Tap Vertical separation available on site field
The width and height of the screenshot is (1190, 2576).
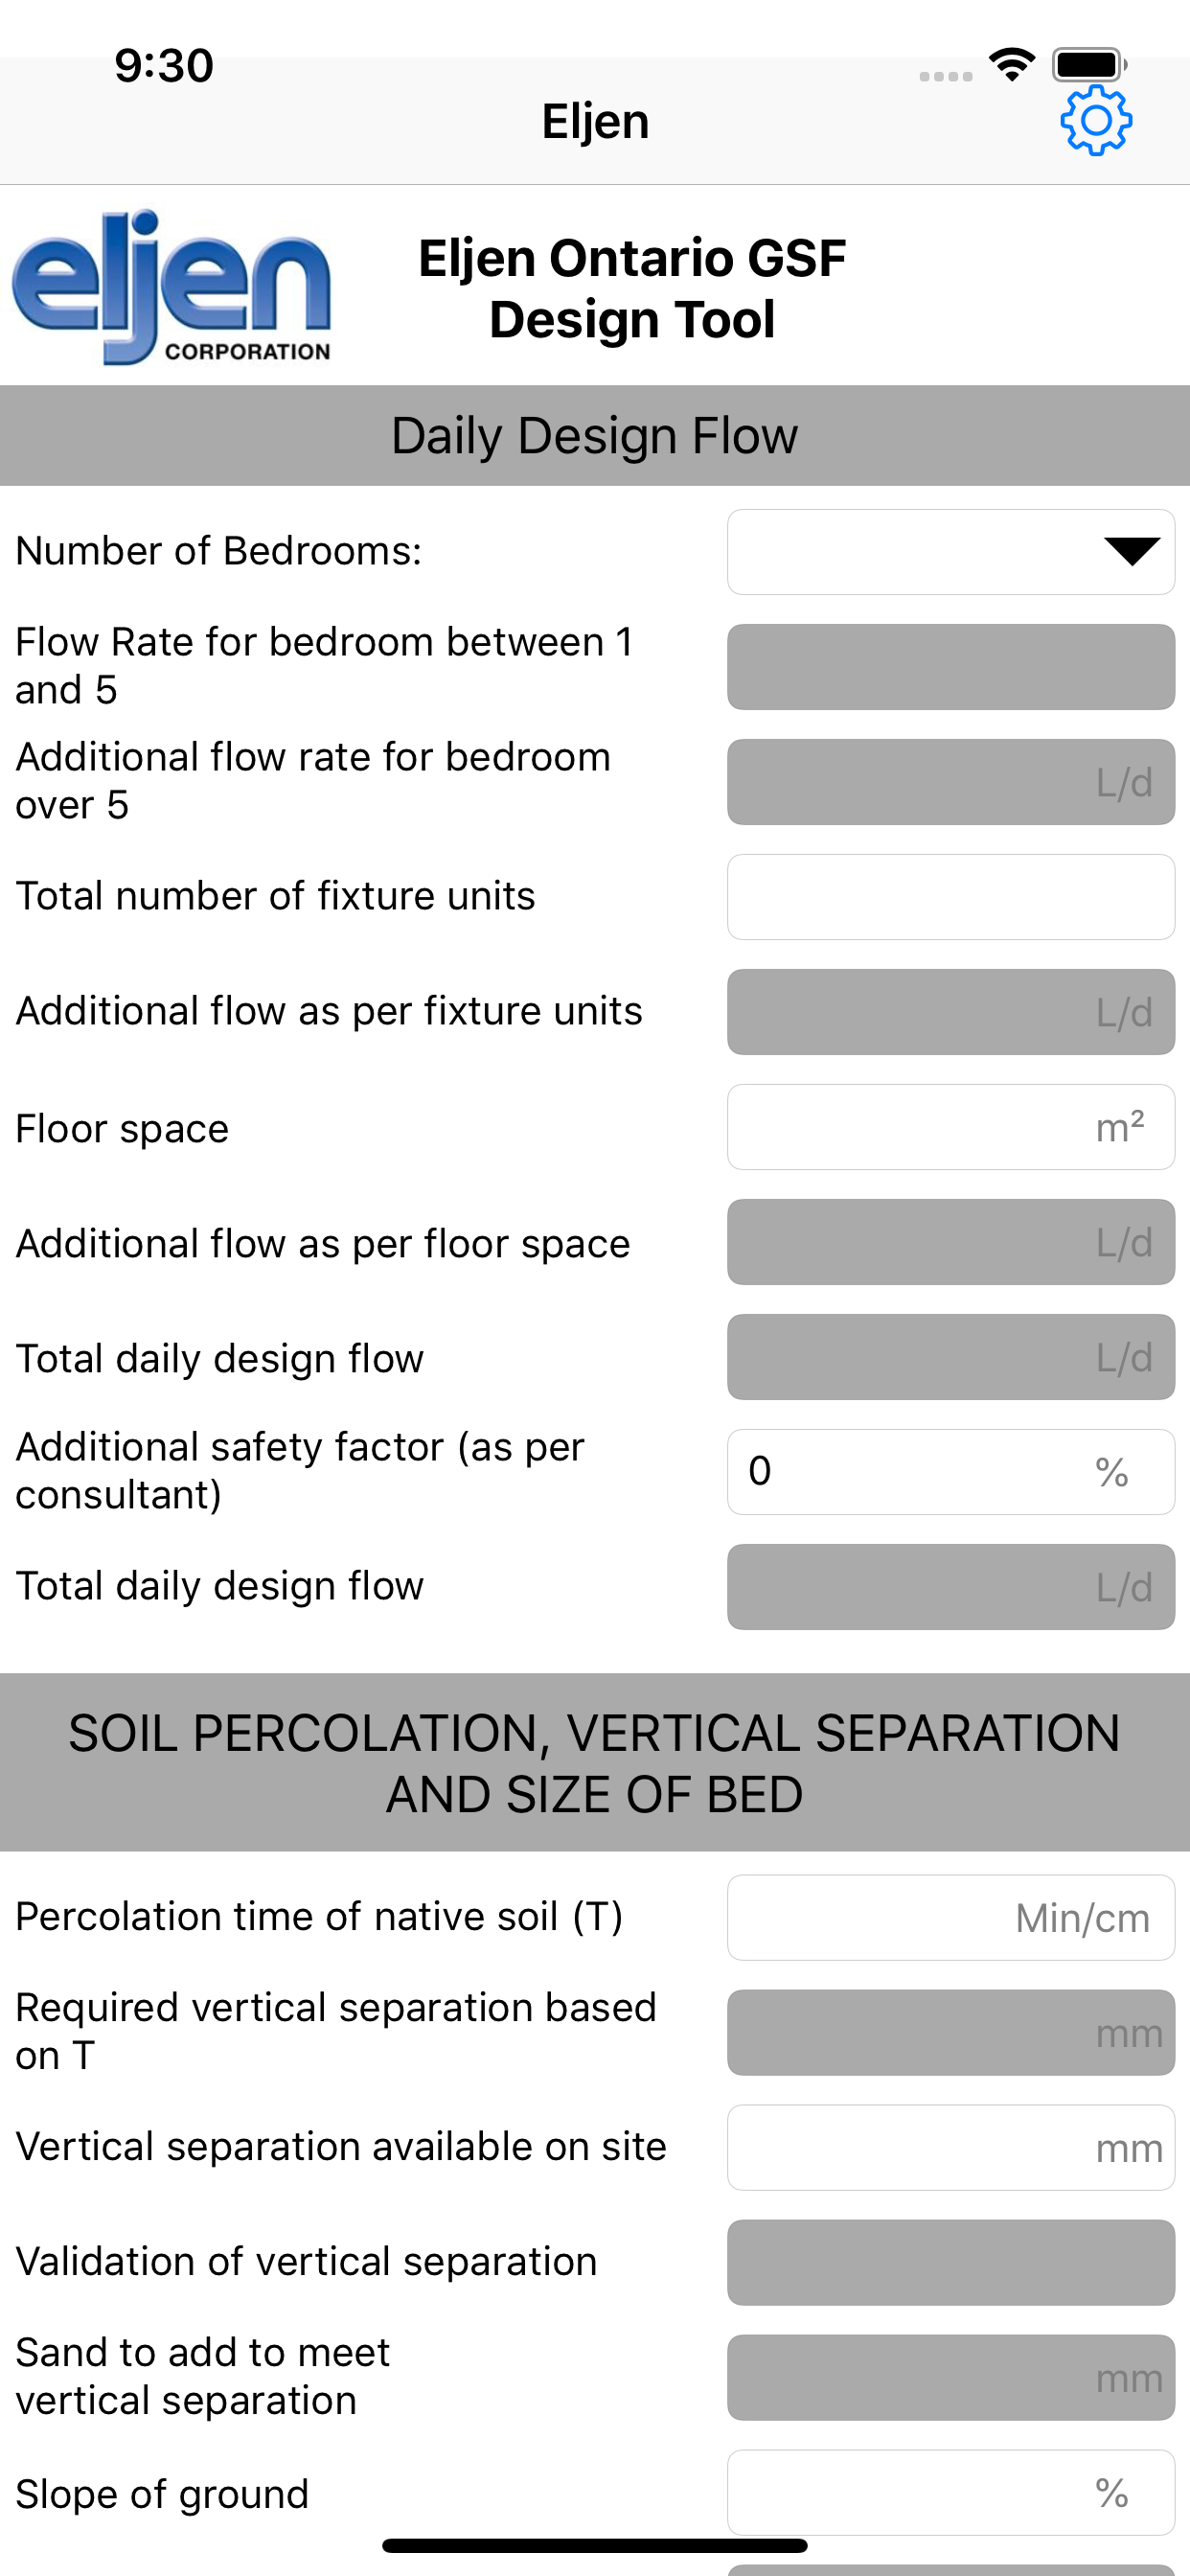[950, 2147]
